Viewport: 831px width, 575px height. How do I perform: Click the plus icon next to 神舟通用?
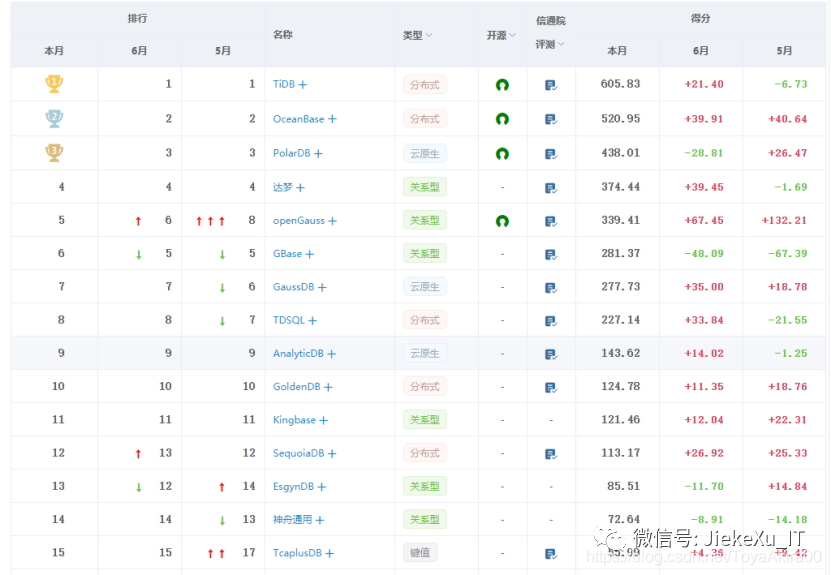[320, 521]
